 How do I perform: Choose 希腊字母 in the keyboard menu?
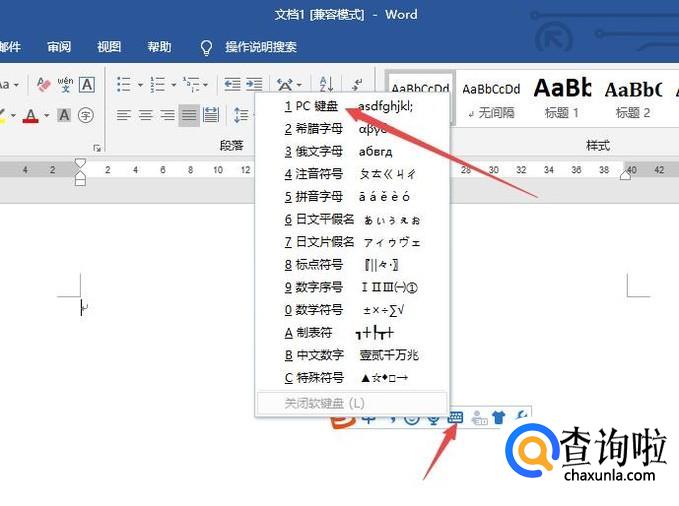click(x=313, y=129)
